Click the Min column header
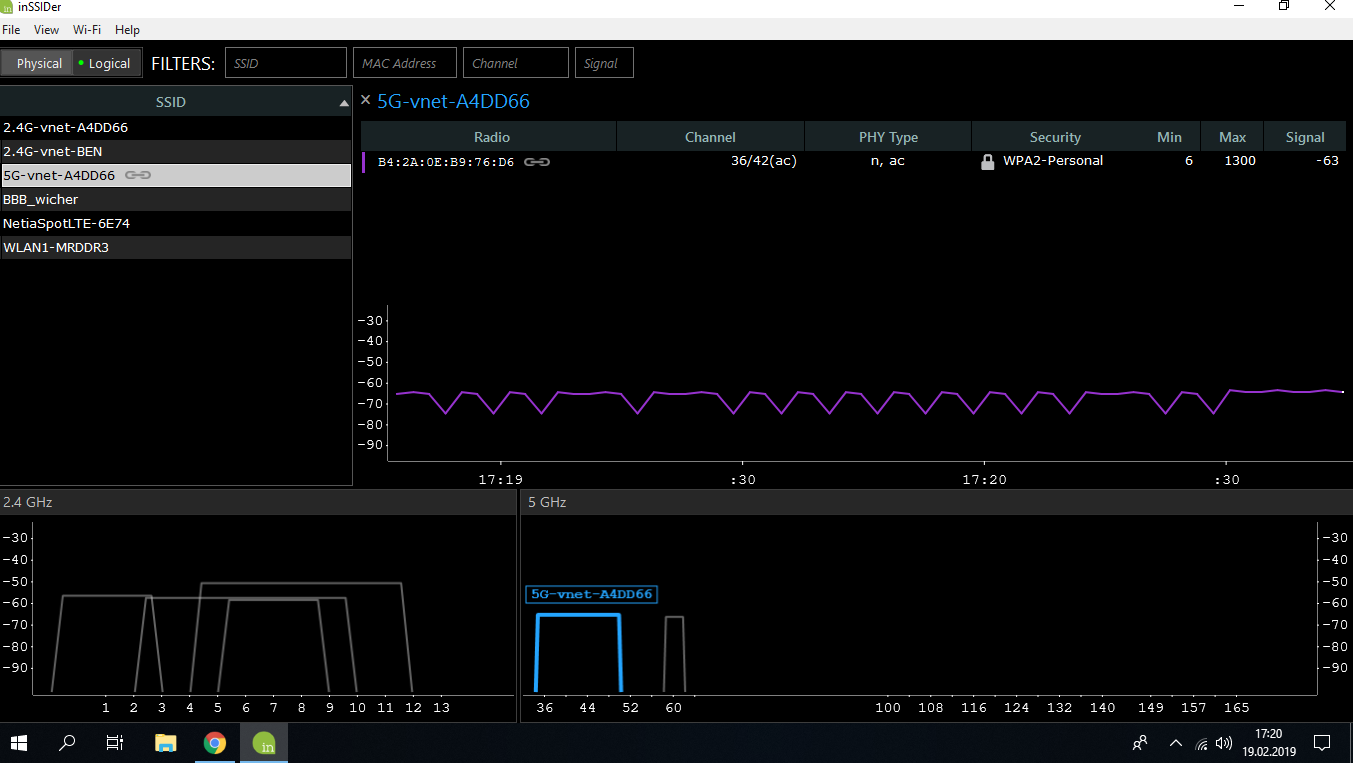The width and height of the screenshot is (1353, 763). (1169, 137)
